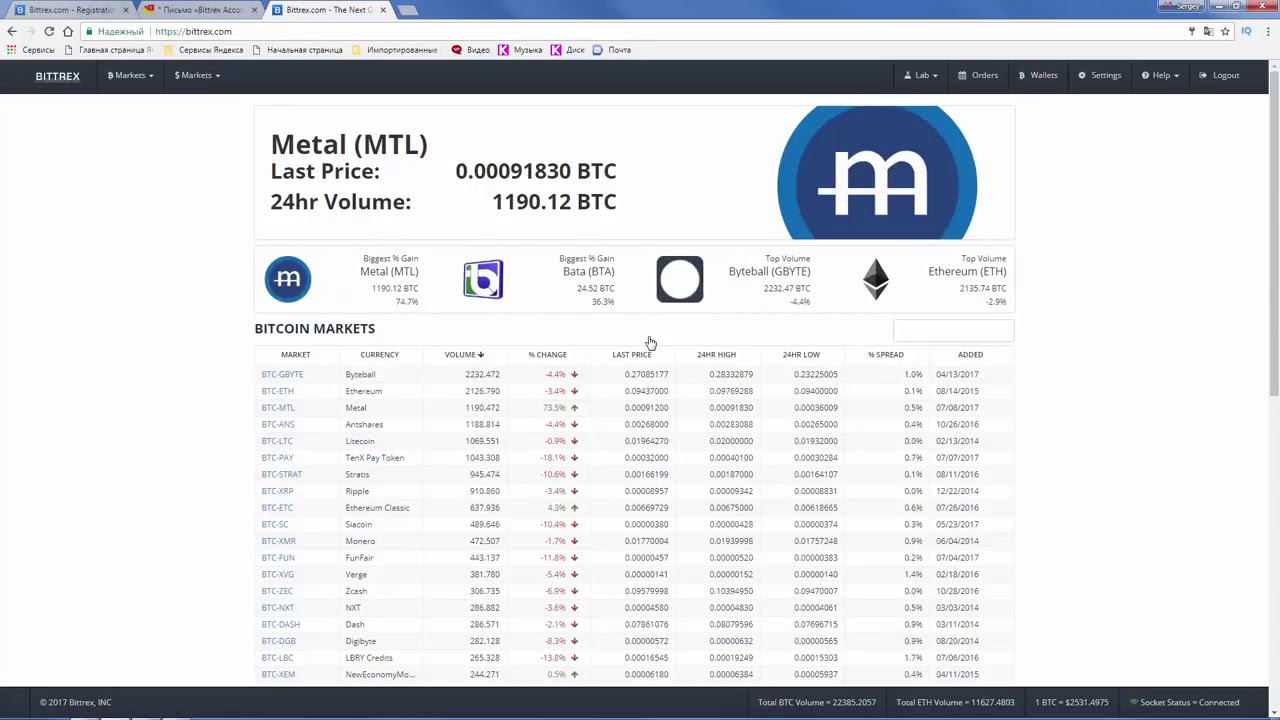Focus the Bitcoin Markets search field
This screenshot has width=1280, height=720.
953,330
